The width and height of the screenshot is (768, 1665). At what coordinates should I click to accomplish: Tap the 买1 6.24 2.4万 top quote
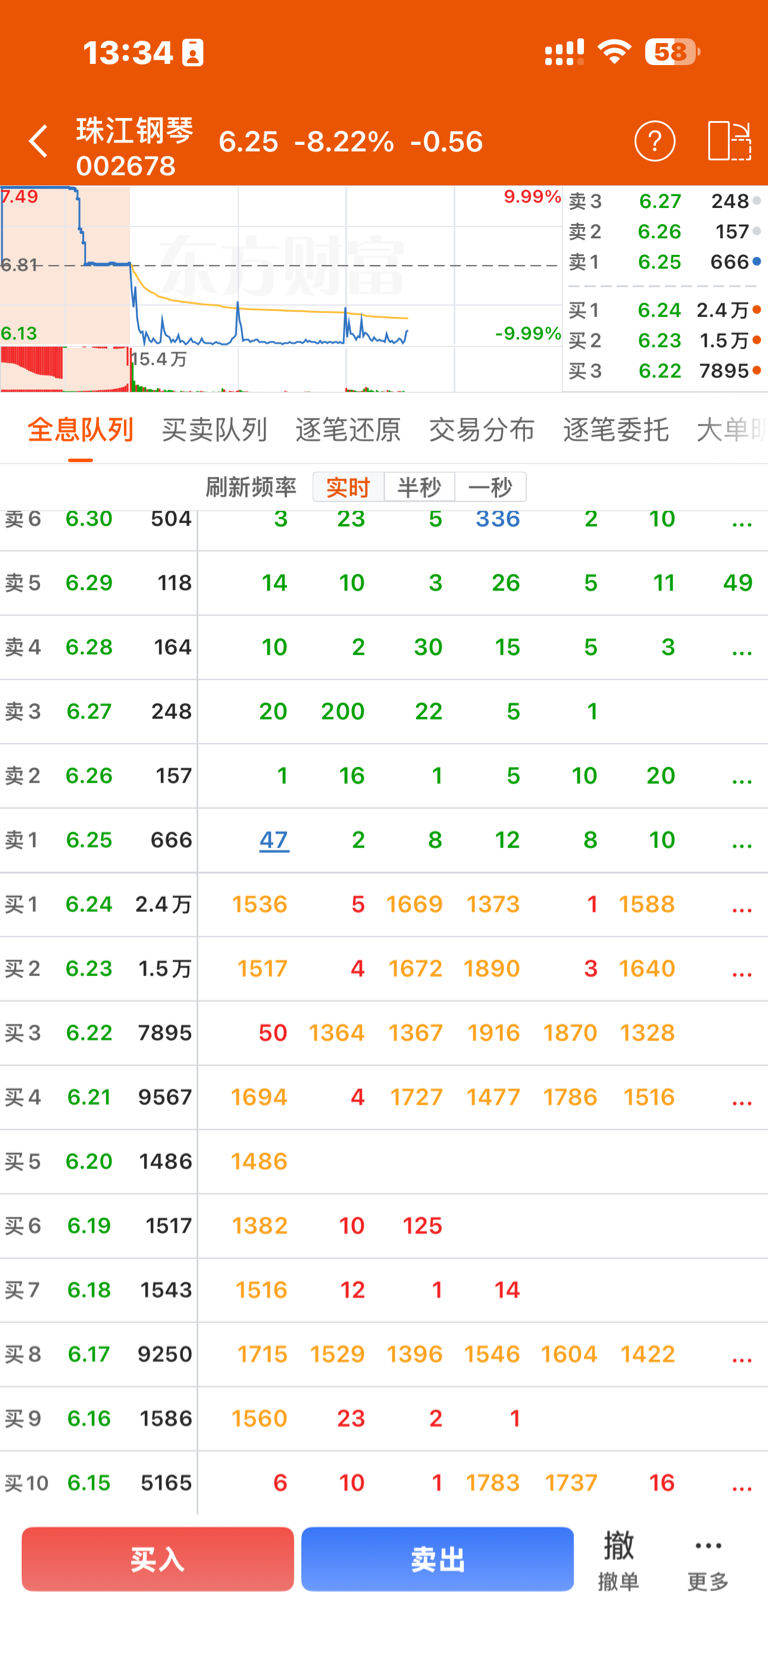(665, 310)
